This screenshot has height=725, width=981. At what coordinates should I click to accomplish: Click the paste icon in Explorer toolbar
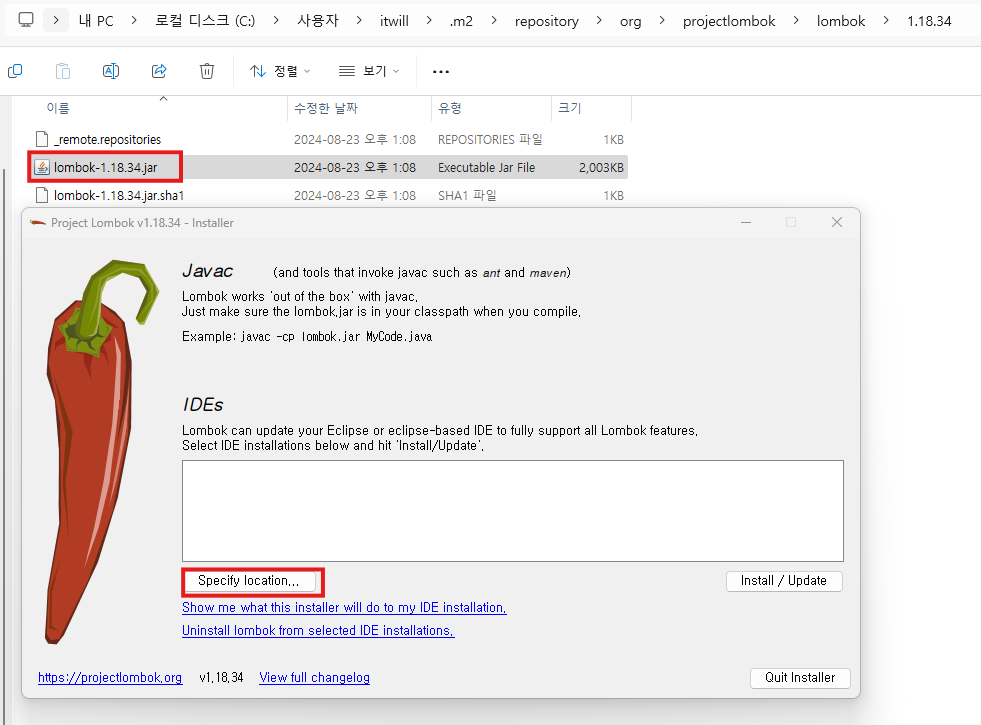click(63, 71)
